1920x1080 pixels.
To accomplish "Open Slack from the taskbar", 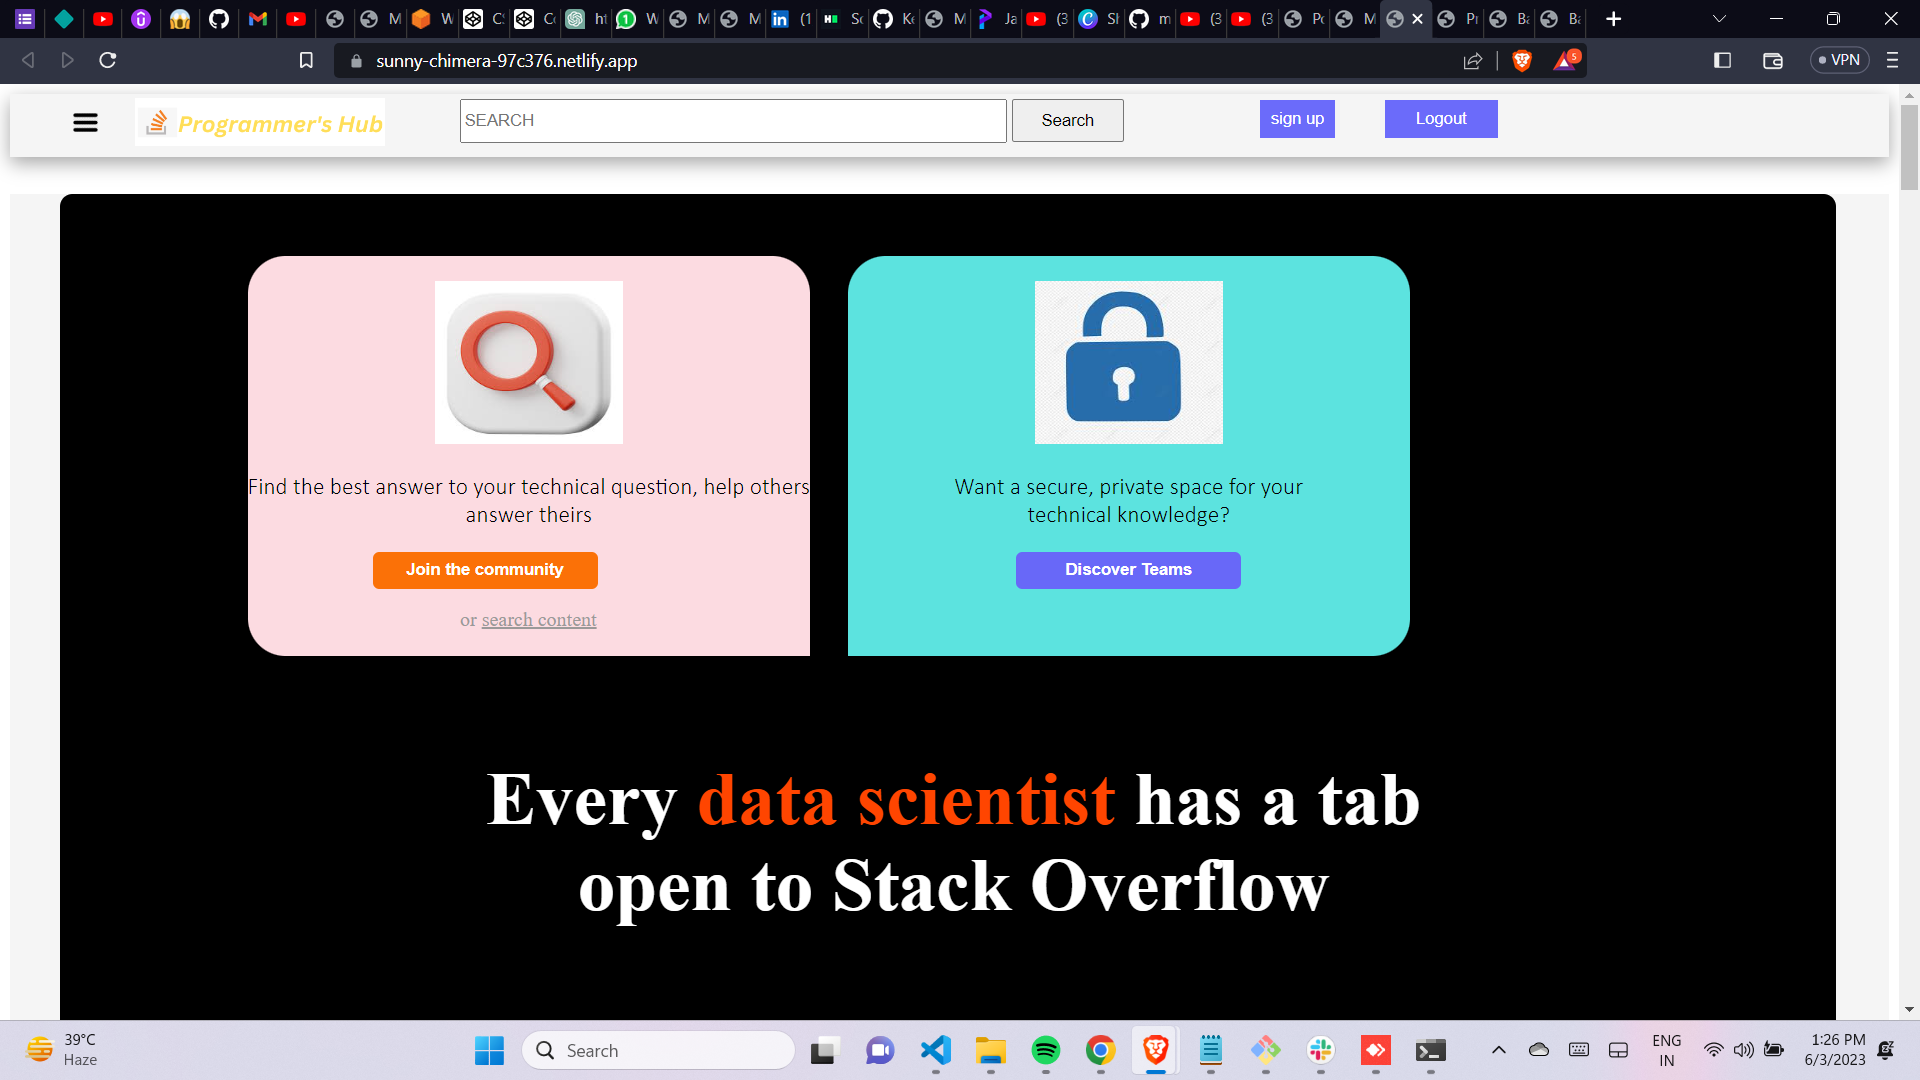I will [1320, 1050].
